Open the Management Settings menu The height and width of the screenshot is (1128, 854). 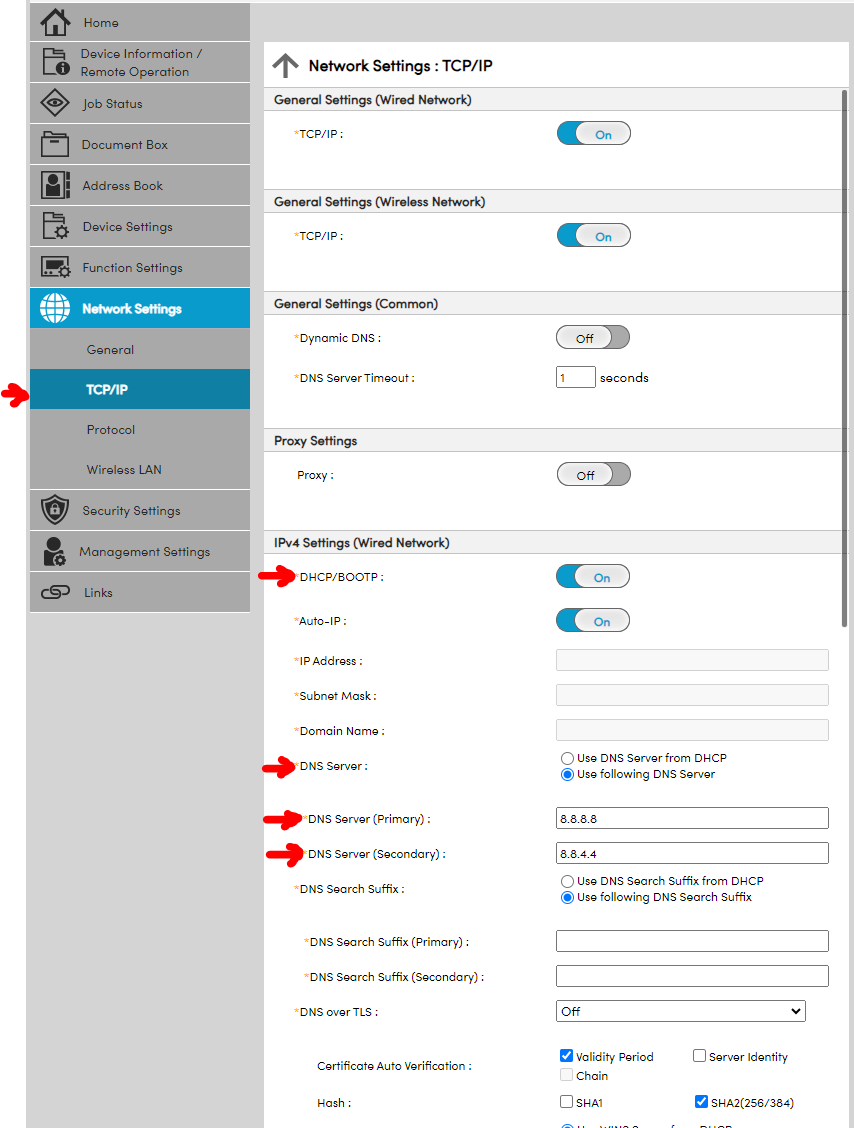140,551
